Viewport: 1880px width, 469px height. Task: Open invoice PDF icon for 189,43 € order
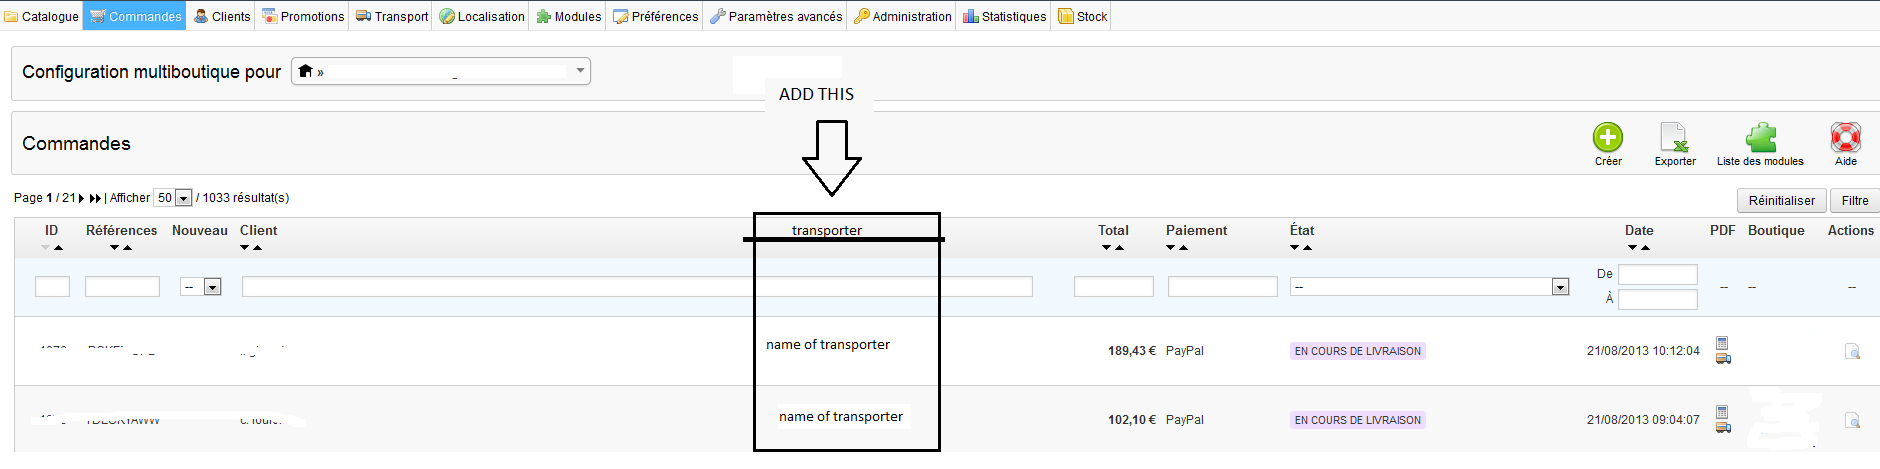click(1722, 343)
